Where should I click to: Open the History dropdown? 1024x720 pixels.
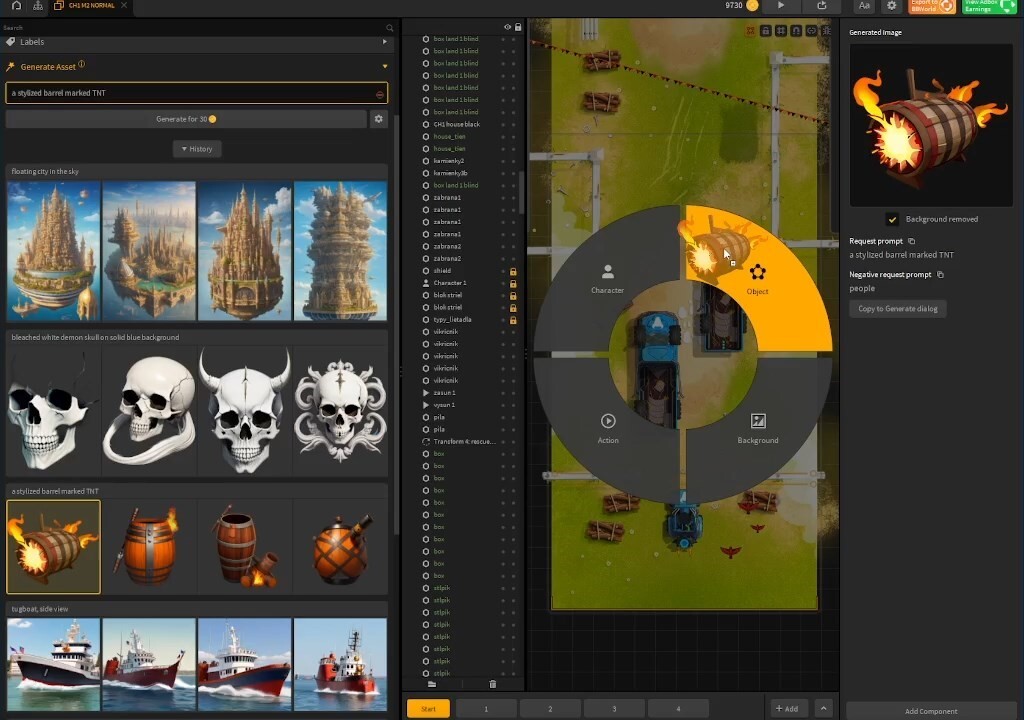coord(196,149)
